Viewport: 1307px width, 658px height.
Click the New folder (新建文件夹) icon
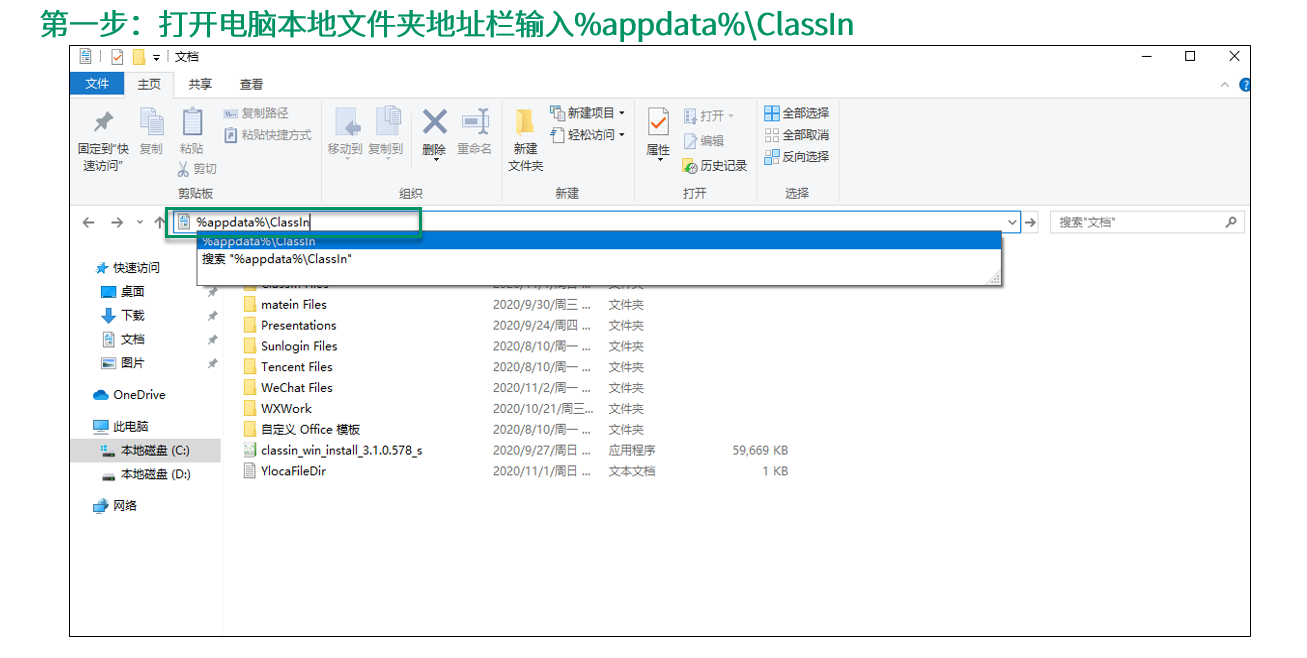[525, 122]
